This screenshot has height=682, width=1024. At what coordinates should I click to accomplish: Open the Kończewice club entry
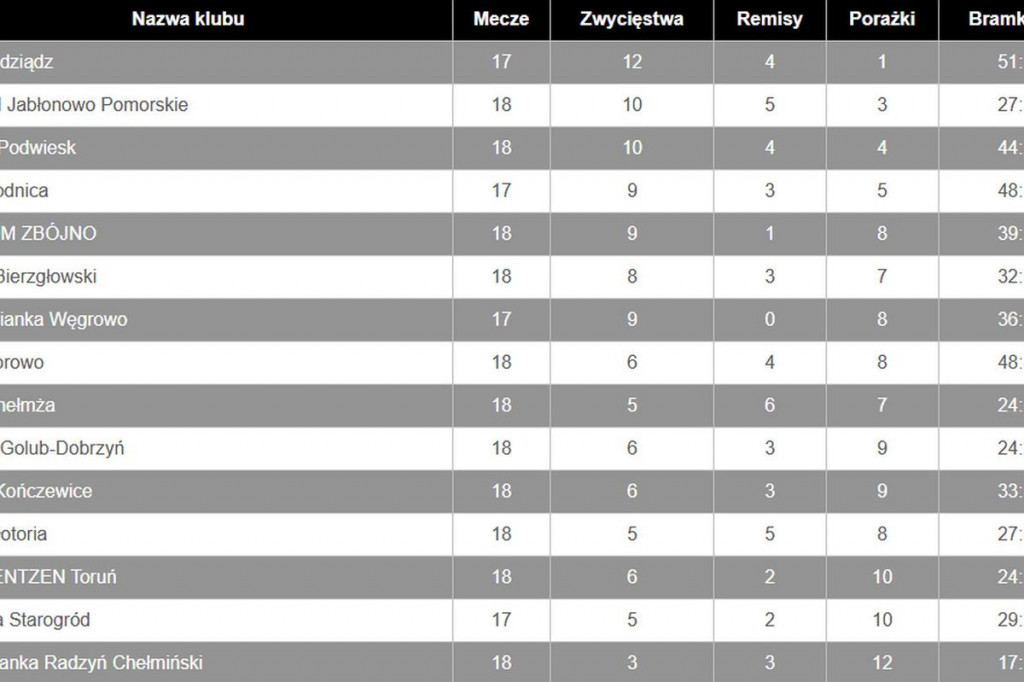pyautogui.click(x=46, y=491)
